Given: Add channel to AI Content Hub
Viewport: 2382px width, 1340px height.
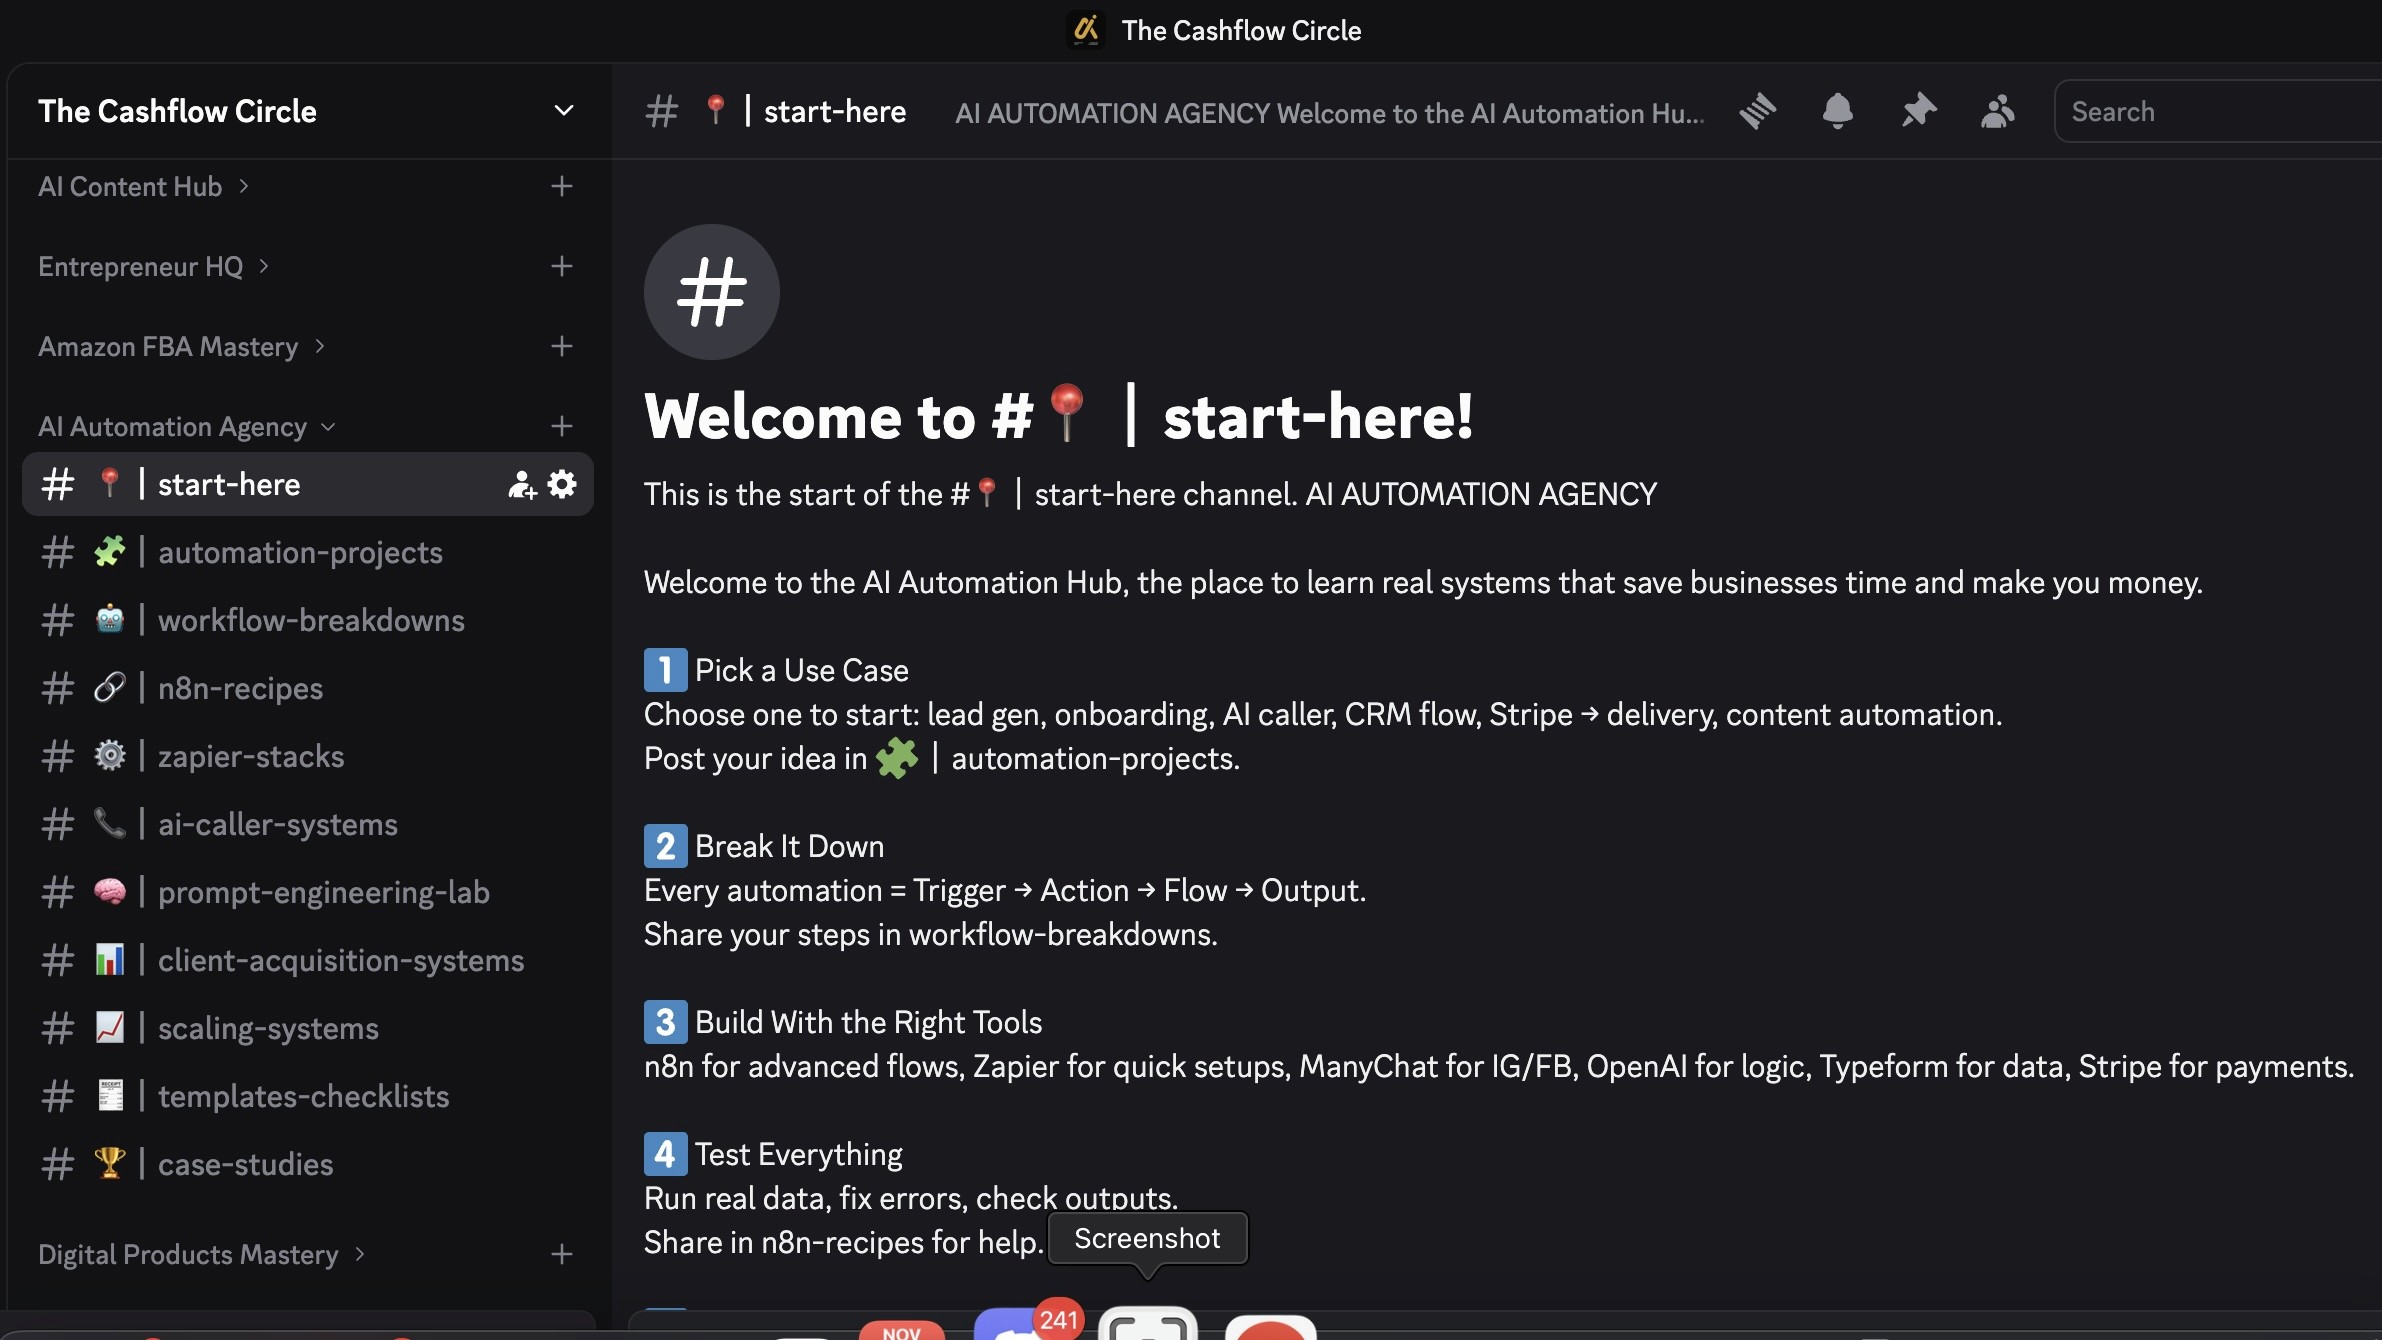Looking at the screenshot, I should (x=562, y=187).
